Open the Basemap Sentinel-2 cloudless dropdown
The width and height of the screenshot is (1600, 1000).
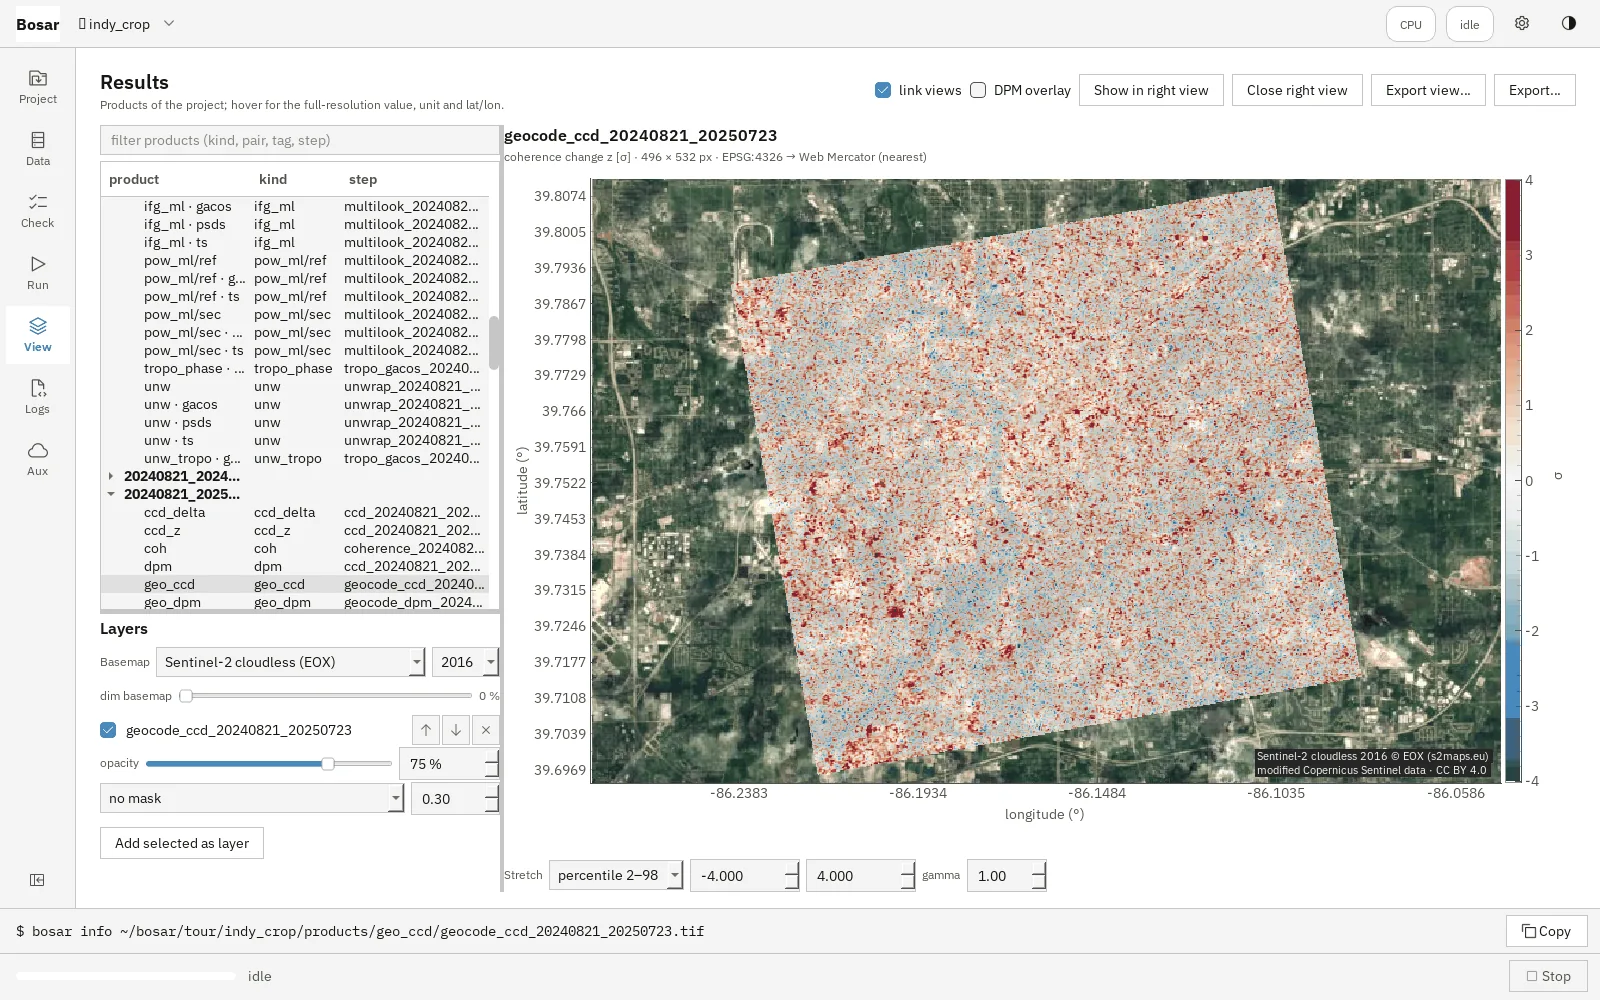(291, 662)
